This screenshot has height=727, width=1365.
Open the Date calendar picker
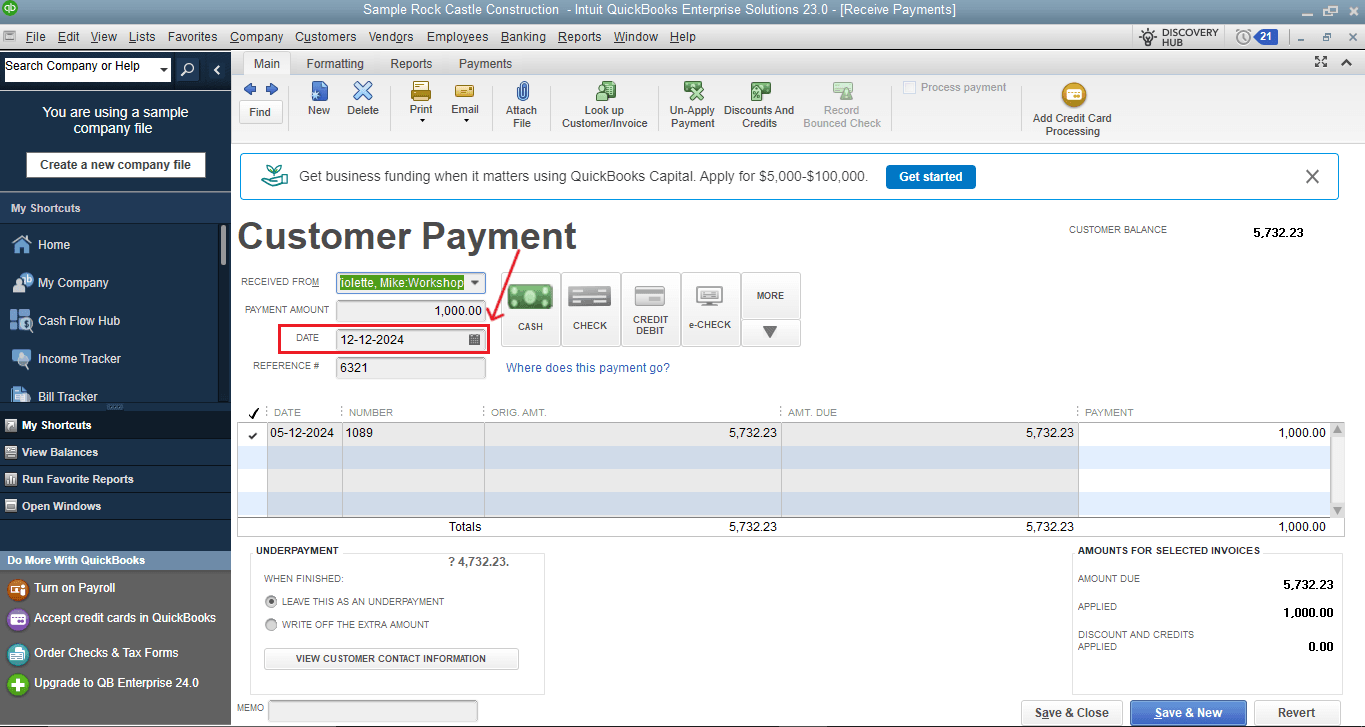tap(473, 339)
